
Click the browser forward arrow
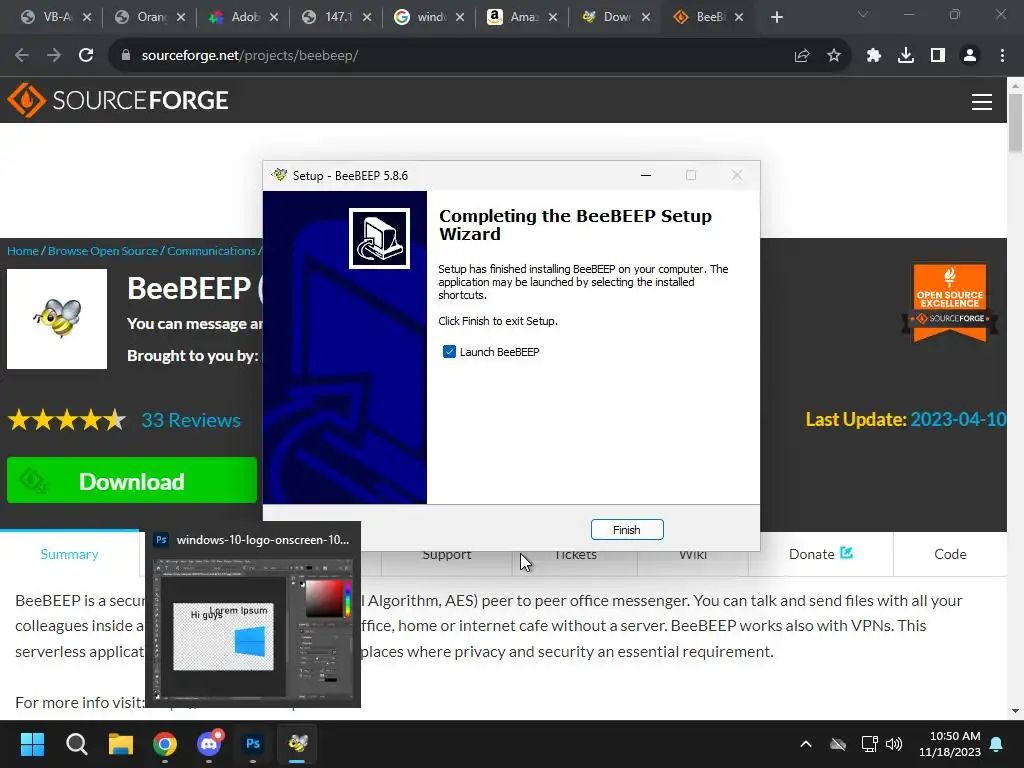54,56
